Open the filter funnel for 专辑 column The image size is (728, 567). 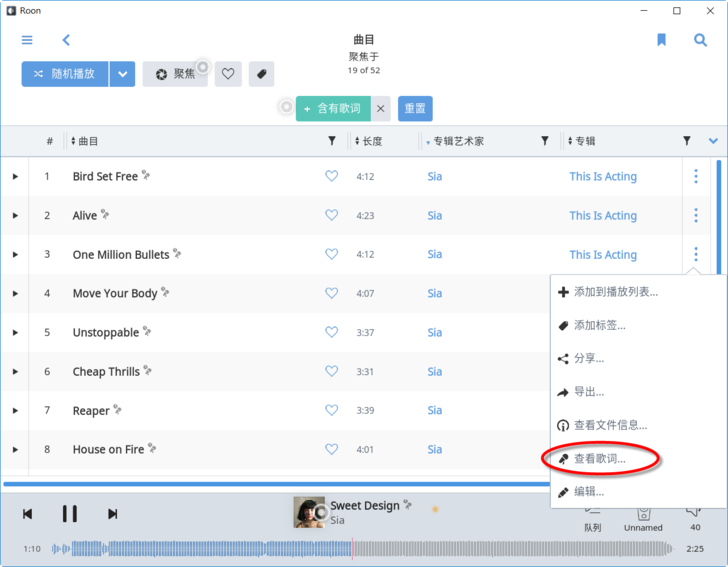pos(686,141)
